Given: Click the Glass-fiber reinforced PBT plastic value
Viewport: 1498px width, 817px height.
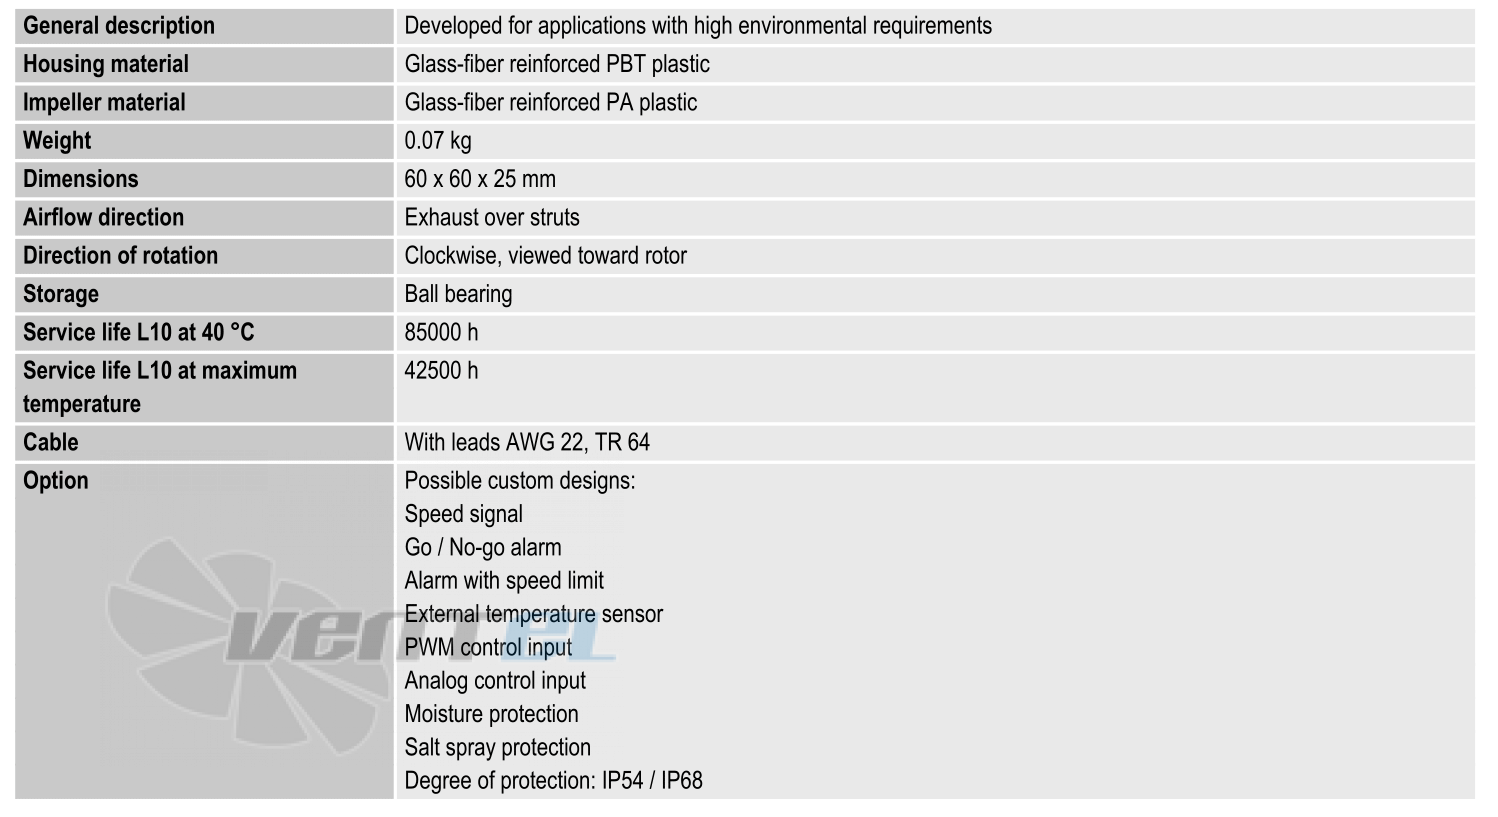Looking at the screenshot, I should (557, 64).
